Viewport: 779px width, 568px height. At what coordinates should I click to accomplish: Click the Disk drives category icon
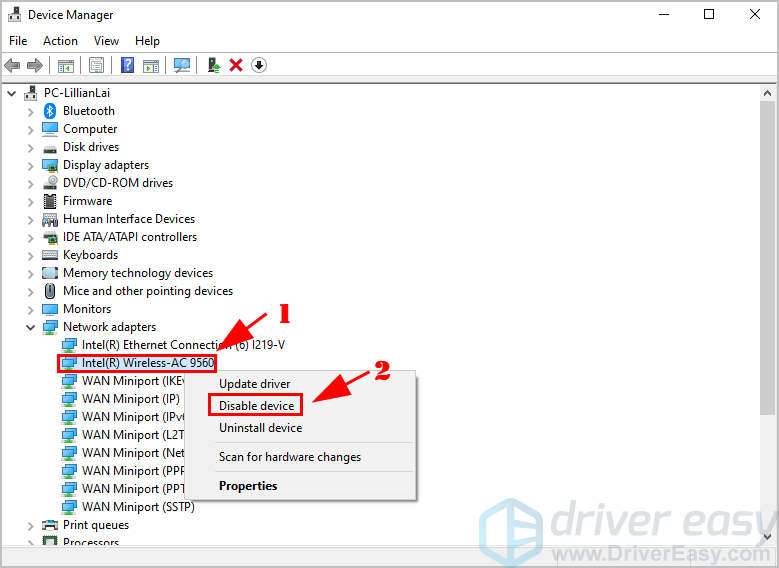point(50,148)
